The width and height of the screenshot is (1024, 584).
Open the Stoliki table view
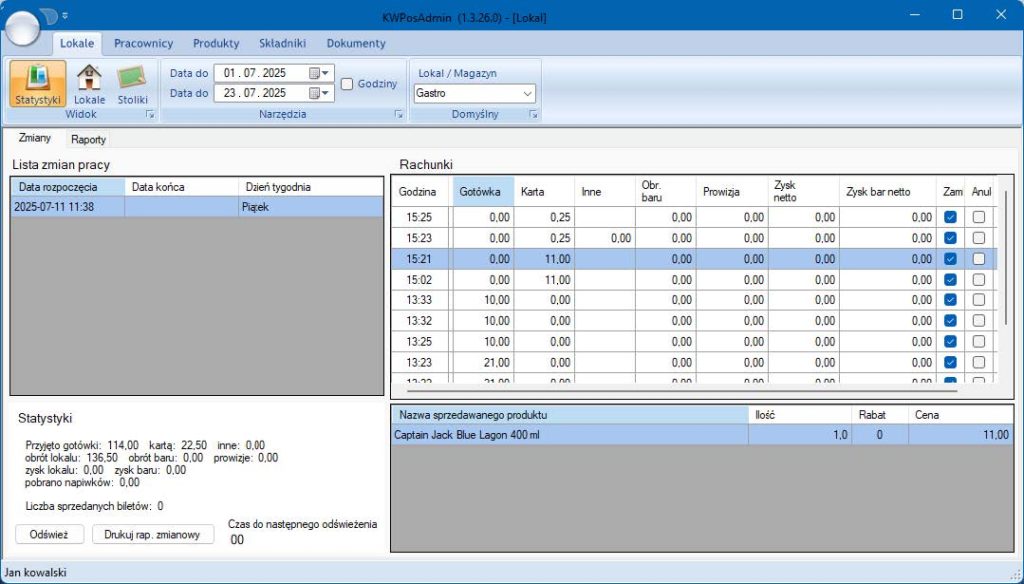(132, 84)
